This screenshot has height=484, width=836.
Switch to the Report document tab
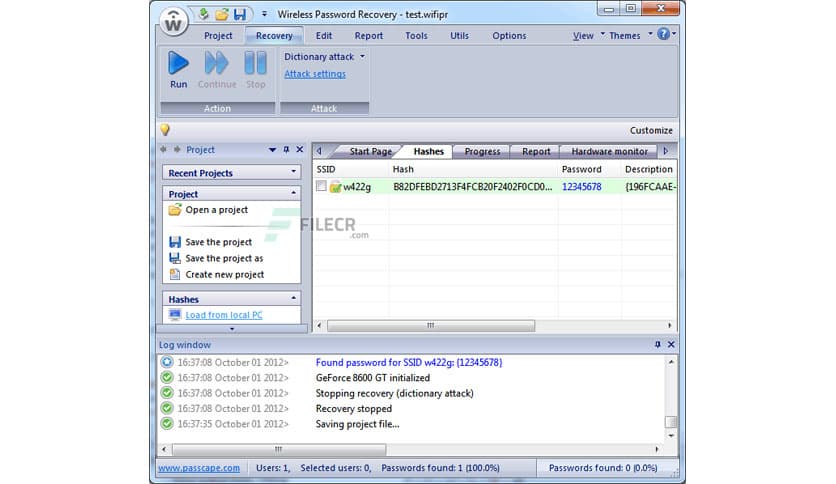(x=536, y=151)
